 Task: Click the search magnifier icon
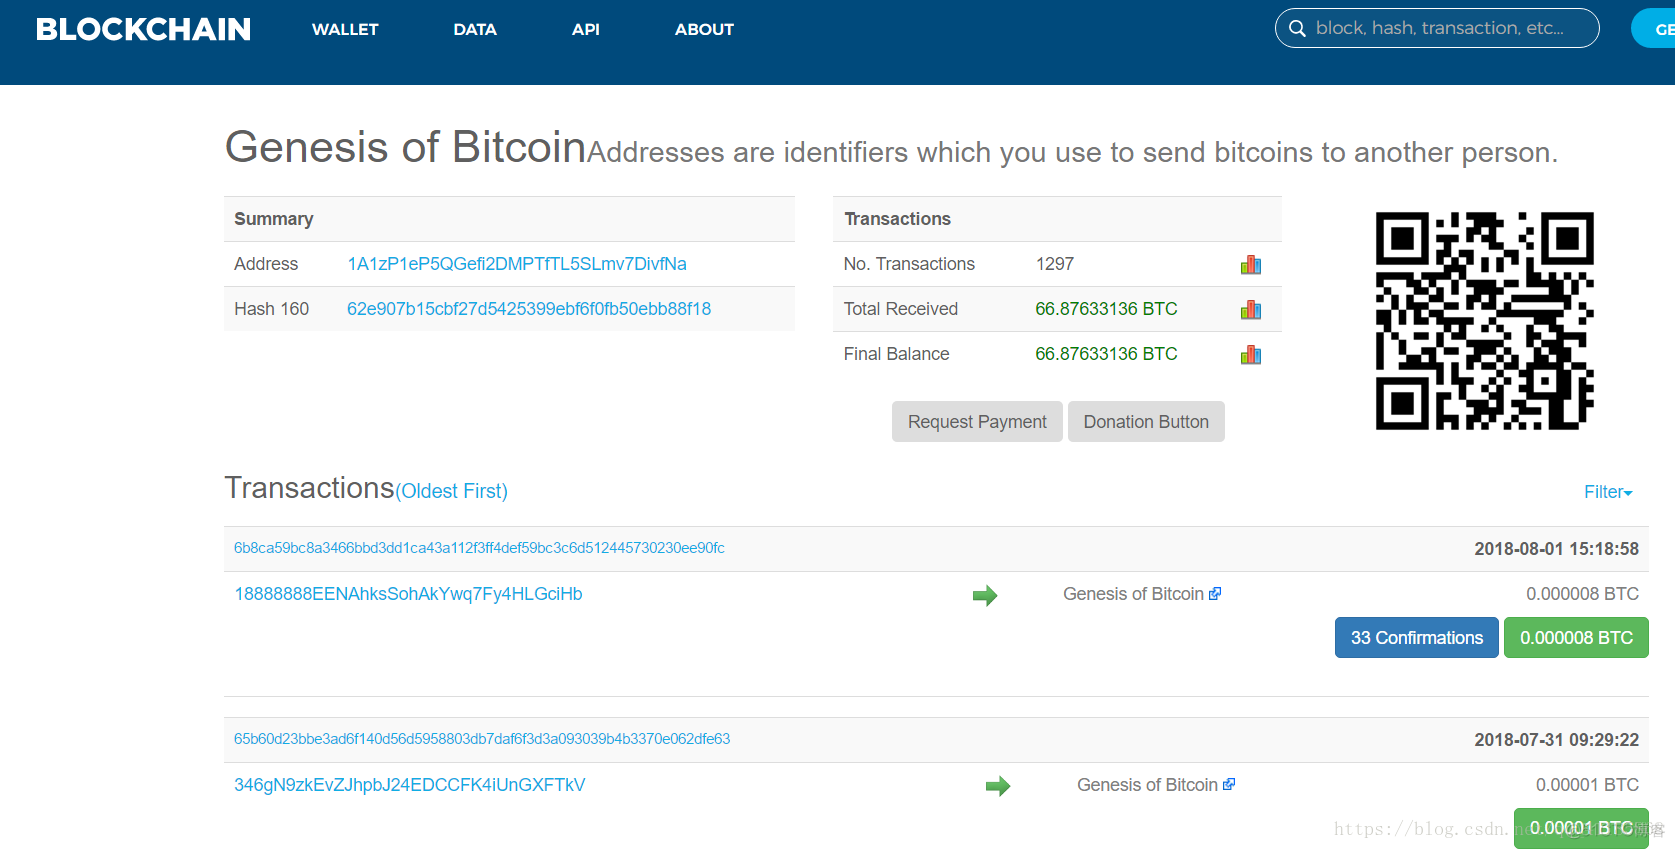pyautogui.click(x=1297, y=29)
